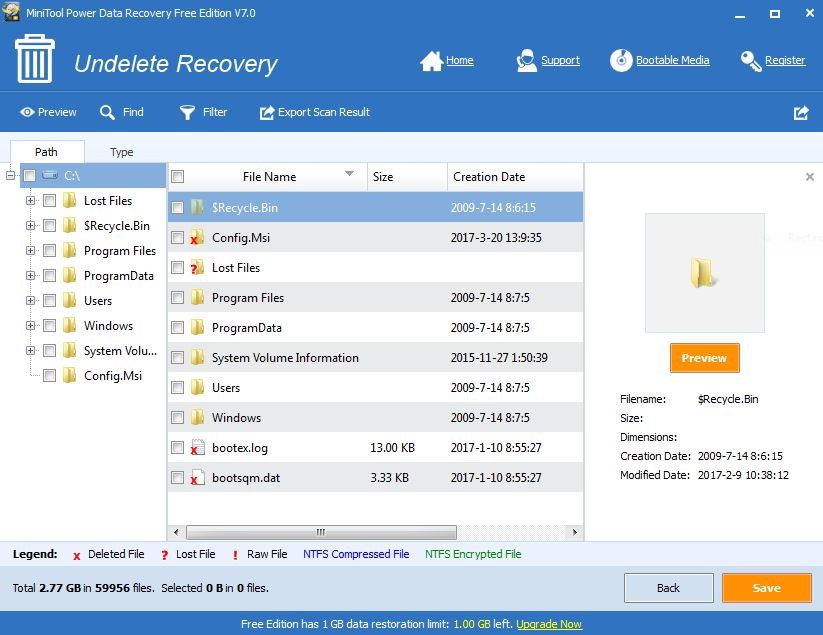Click the app logo icon in title bar
Screen dimensions: 823x635
[x=11, y=12]
